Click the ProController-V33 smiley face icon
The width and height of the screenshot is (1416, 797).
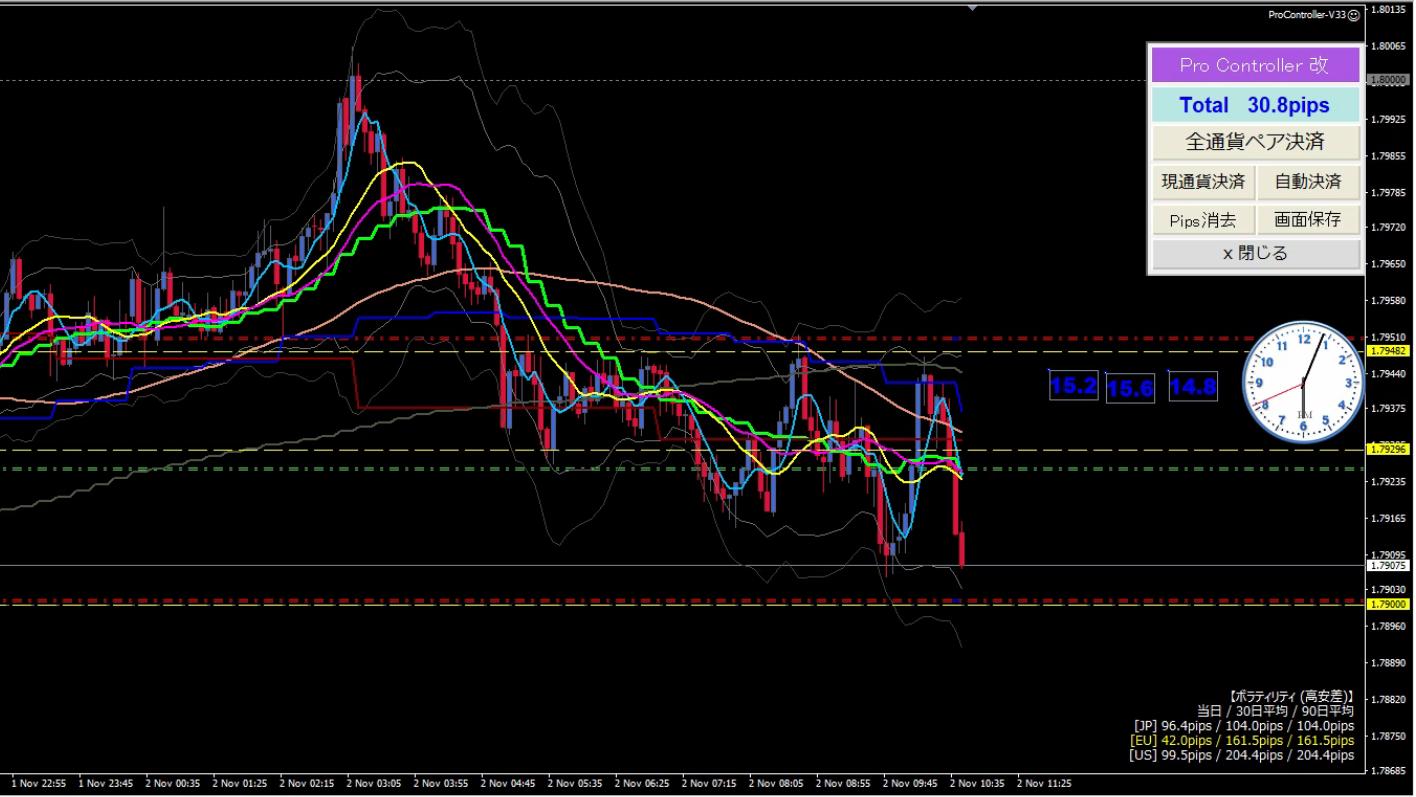pos(1353,15)
